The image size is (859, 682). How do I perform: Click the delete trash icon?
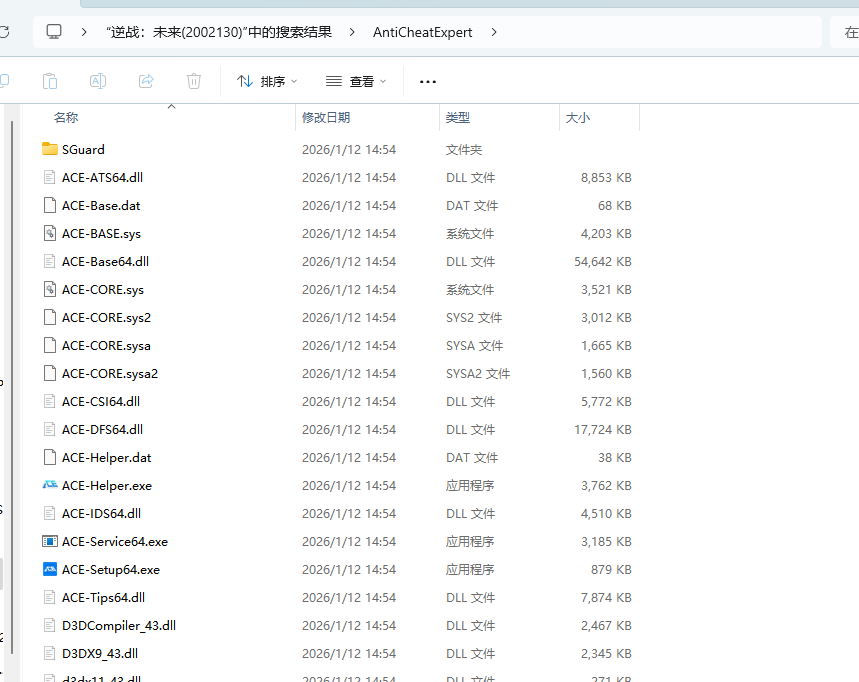coord(194,81)
